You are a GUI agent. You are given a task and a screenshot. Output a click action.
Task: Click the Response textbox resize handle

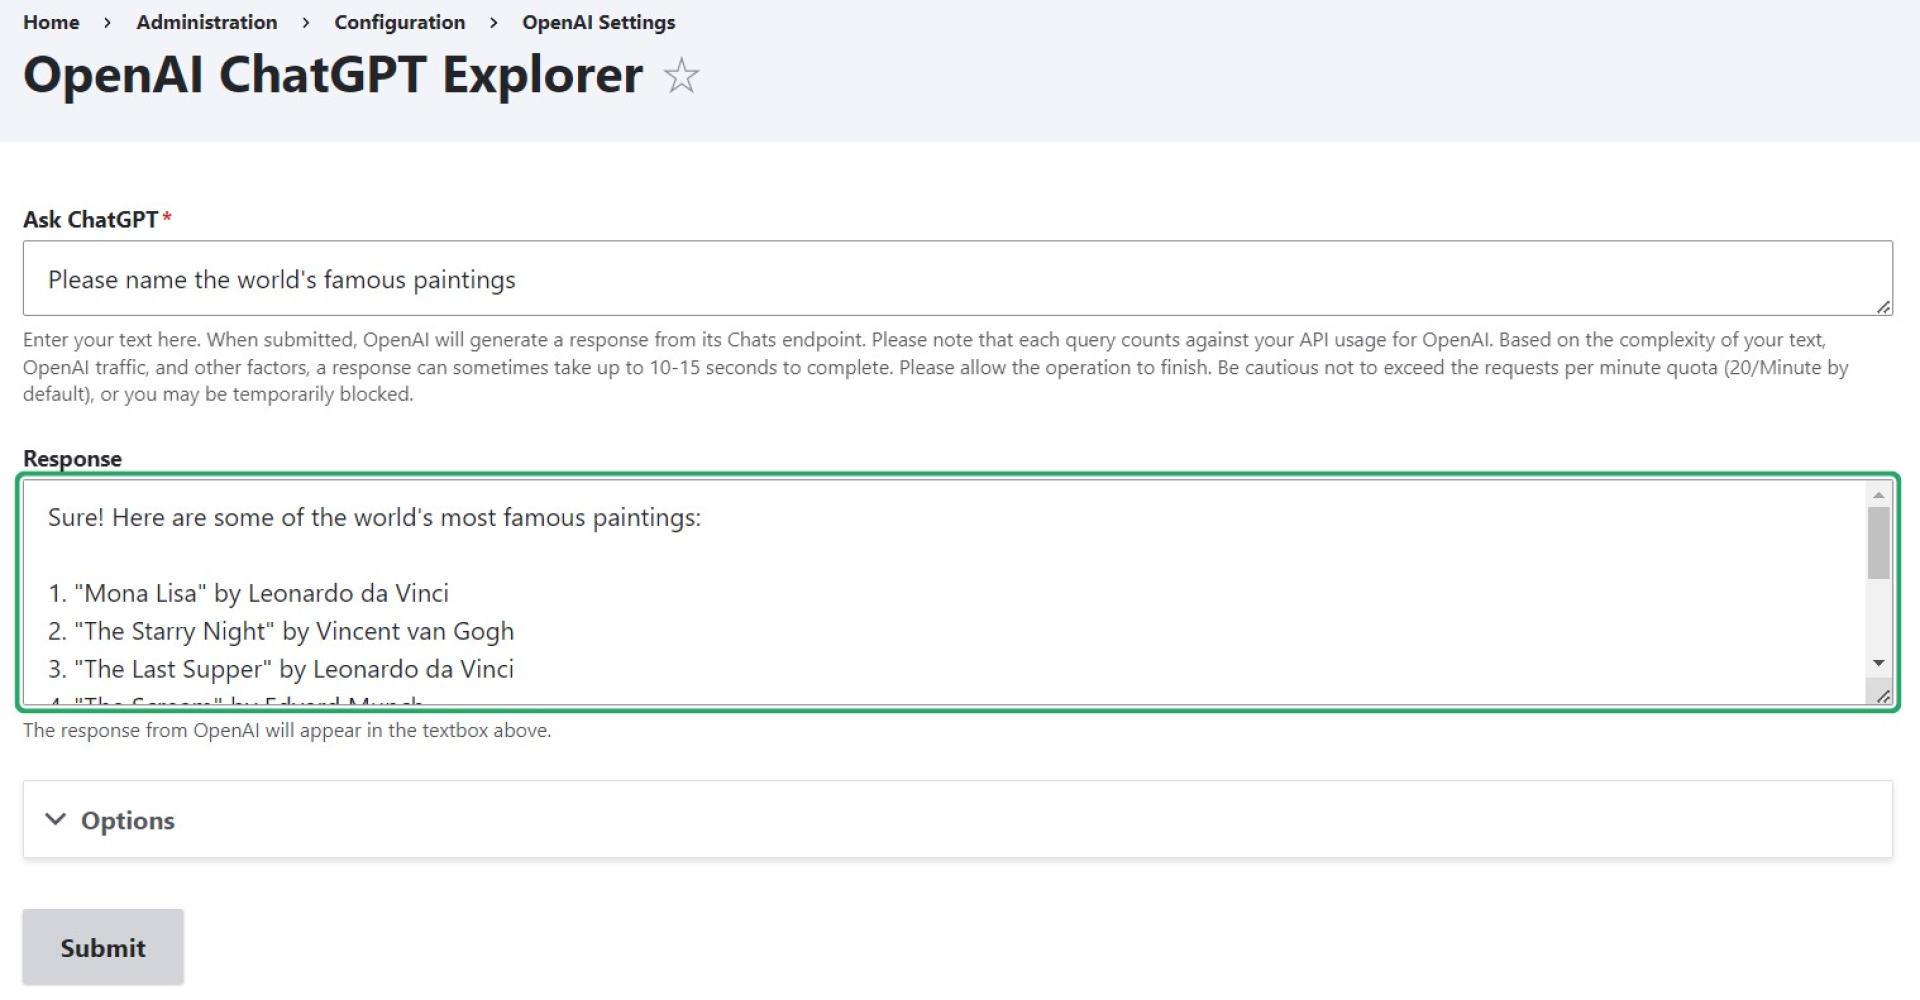click(1883, 696)
